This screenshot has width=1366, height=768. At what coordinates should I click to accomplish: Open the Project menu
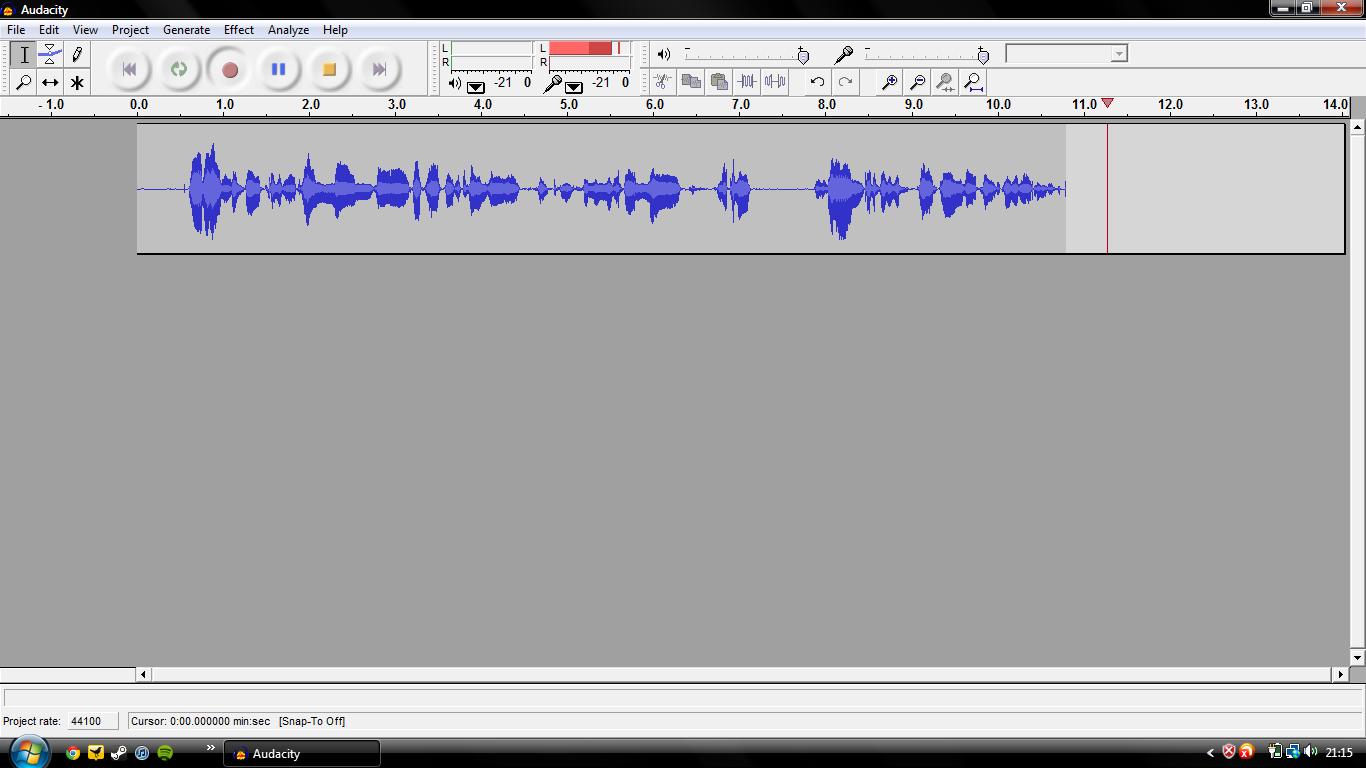[x=130, y=30]
